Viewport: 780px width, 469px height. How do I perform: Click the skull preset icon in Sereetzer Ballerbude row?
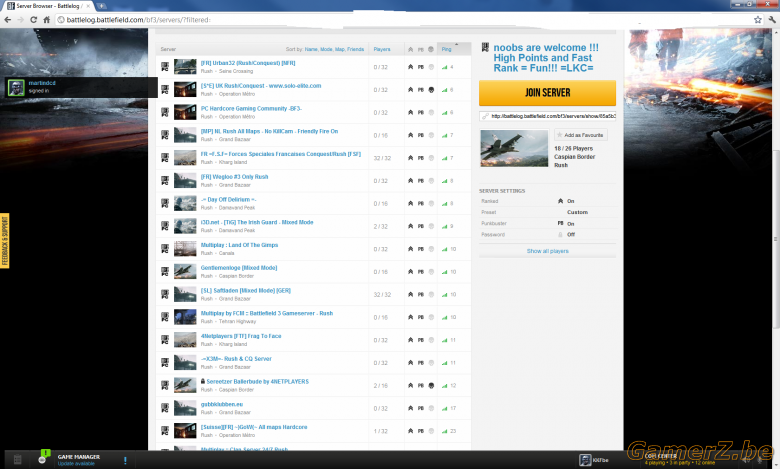click(x=431, y=385)
